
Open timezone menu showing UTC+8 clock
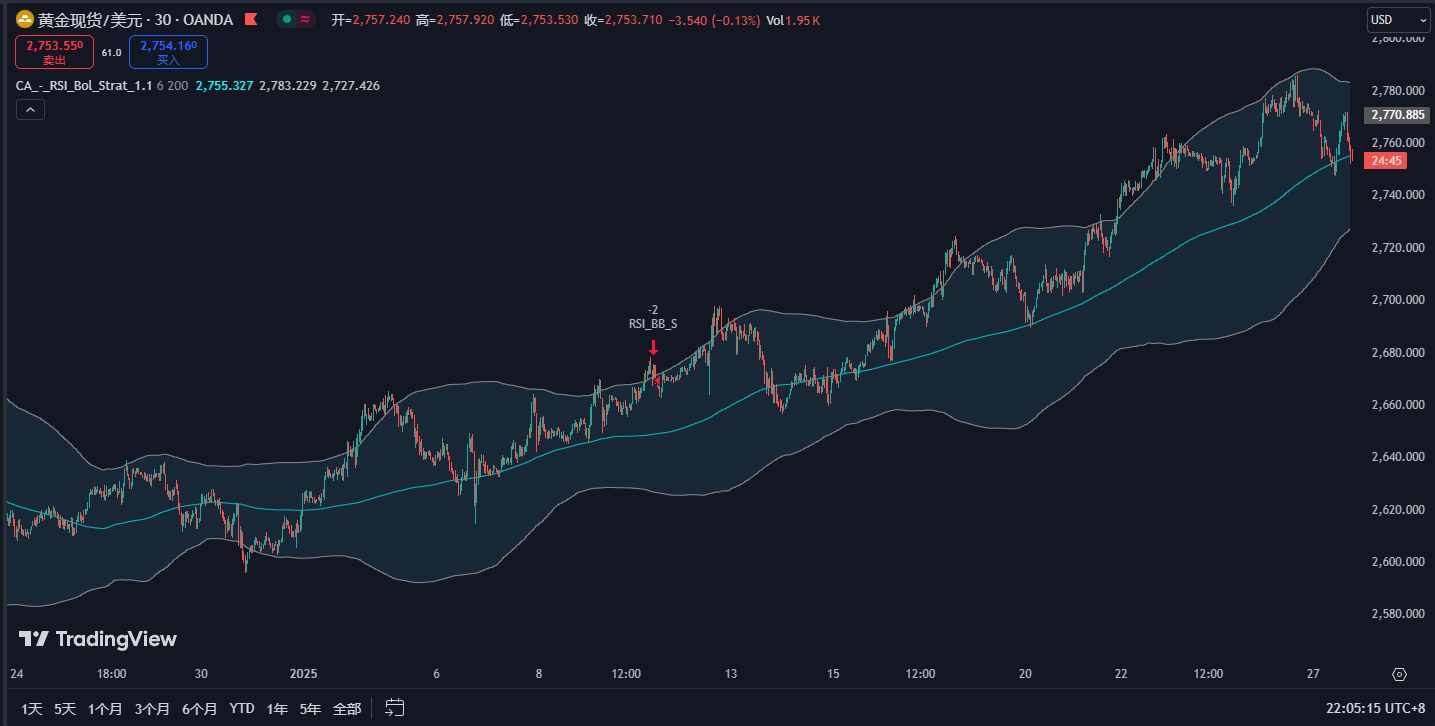click(x=1377, y=708)
